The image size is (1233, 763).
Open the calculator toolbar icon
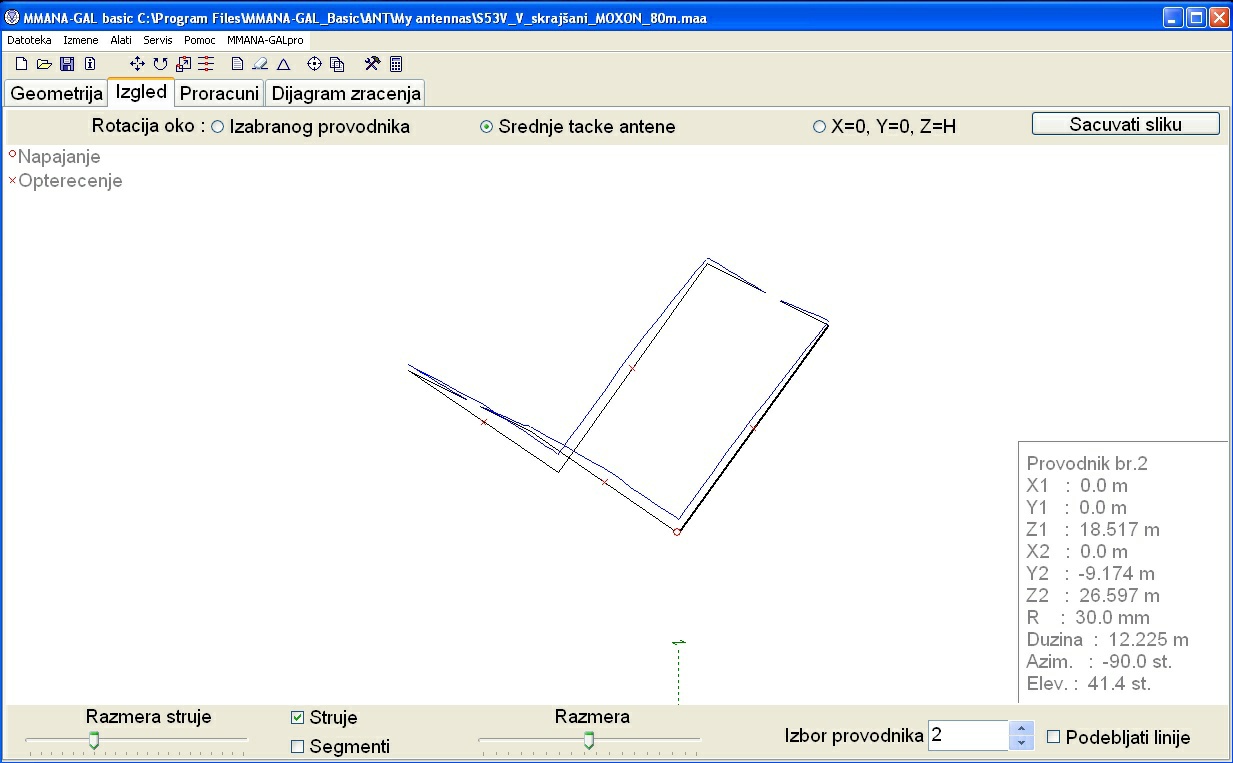(396, 64)
